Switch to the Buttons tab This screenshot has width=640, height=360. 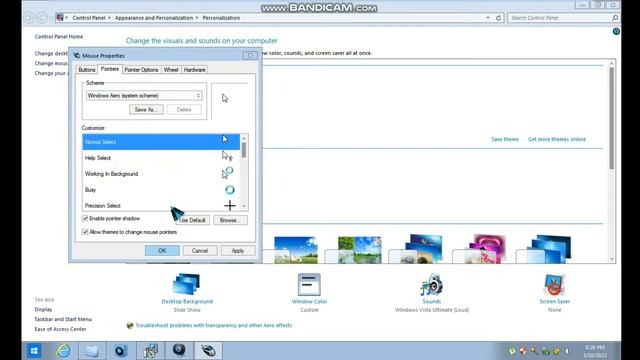coord(87,70)
